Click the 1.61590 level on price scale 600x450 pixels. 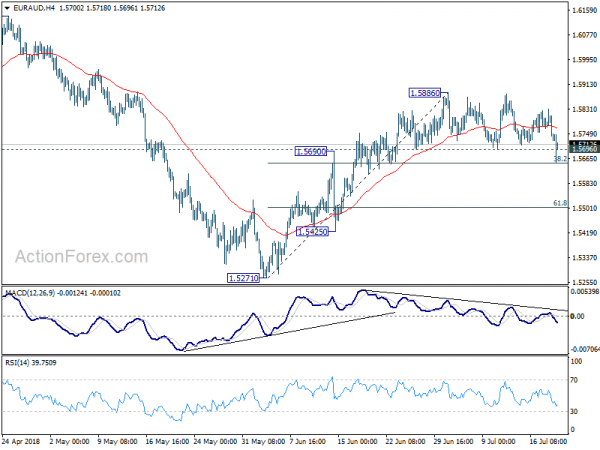point(584,10)
